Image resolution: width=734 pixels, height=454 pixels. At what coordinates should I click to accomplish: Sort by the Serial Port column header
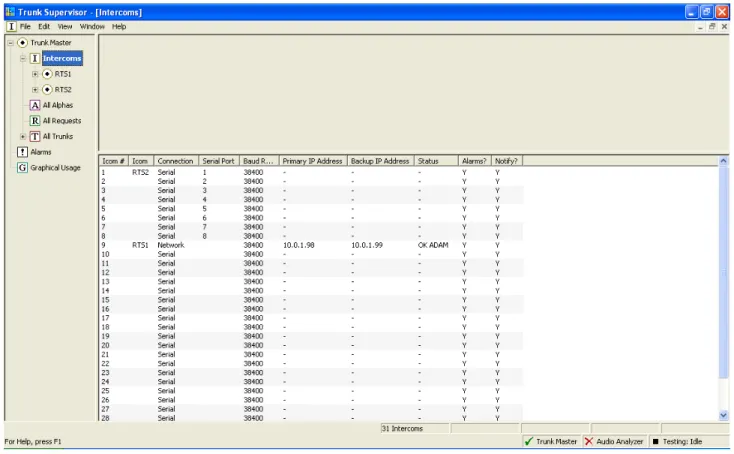tap(219, 161)
